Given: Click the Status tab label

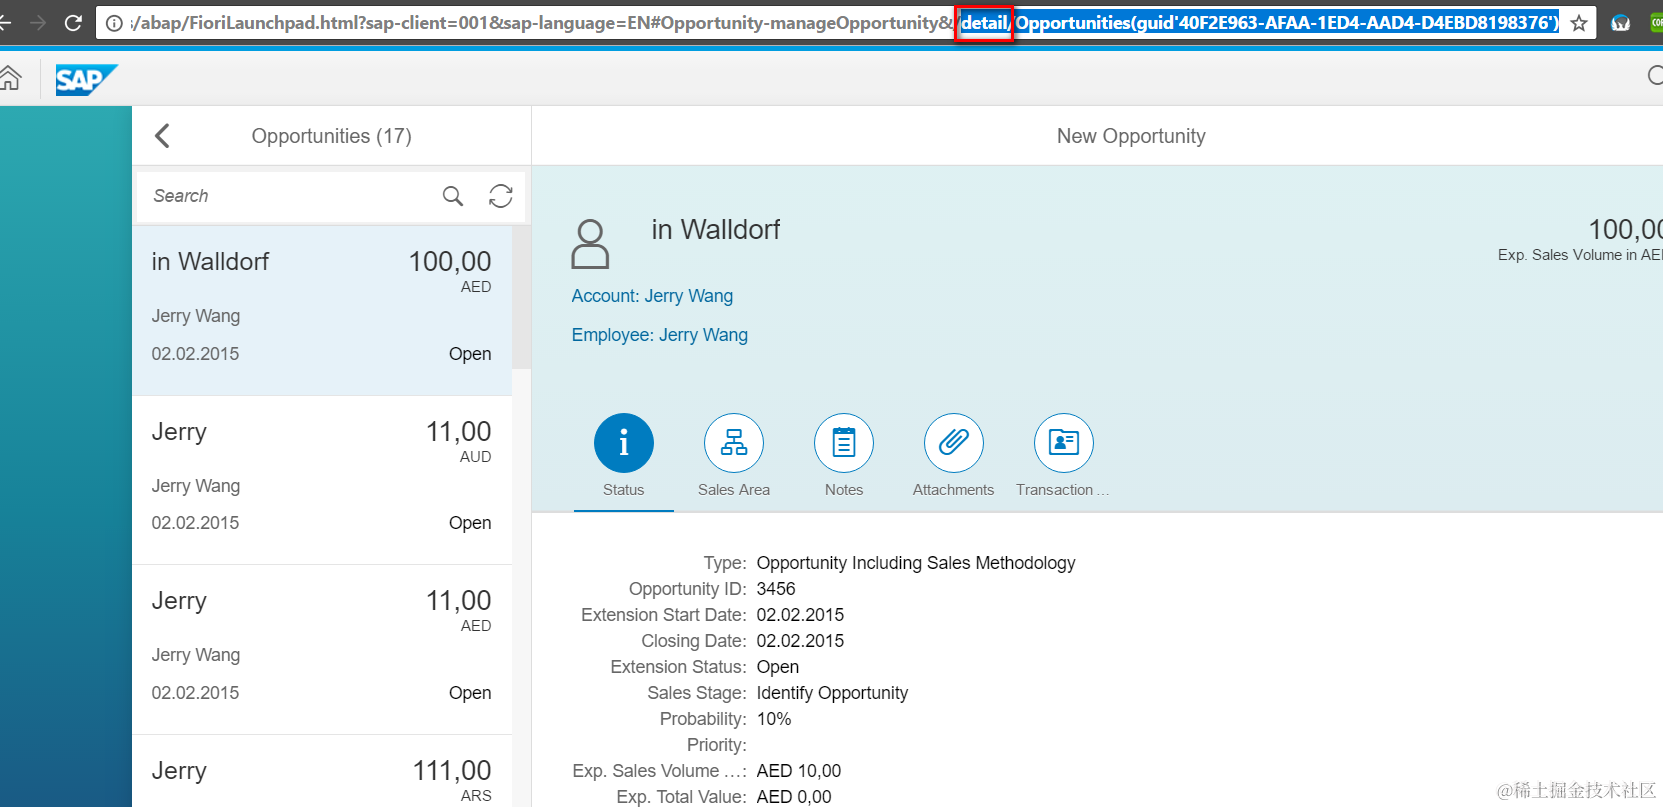Looking at the screenshot, I should [x=624, y=490].
